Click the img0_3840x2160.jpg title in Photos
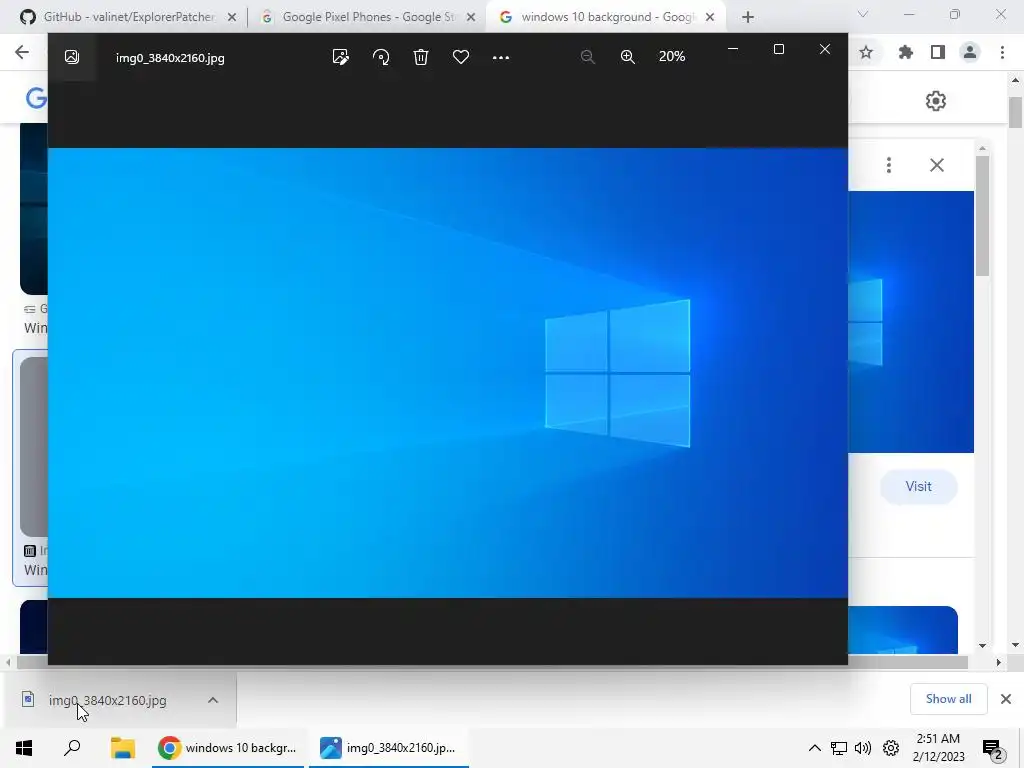Screen dimensions: 1024x768 point(170,58)
